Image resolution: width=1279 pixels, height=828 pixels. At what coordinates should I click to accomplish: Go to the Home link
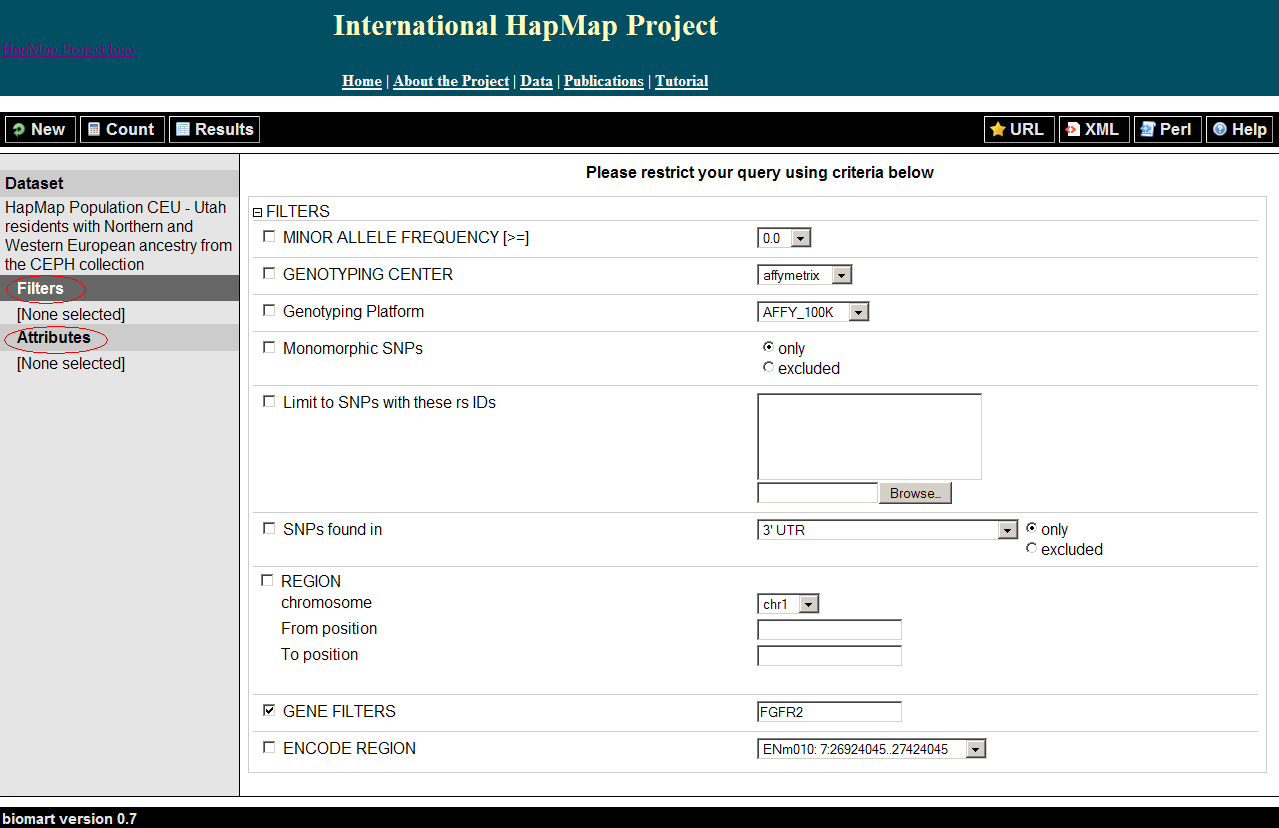click(x=362, y=81)
